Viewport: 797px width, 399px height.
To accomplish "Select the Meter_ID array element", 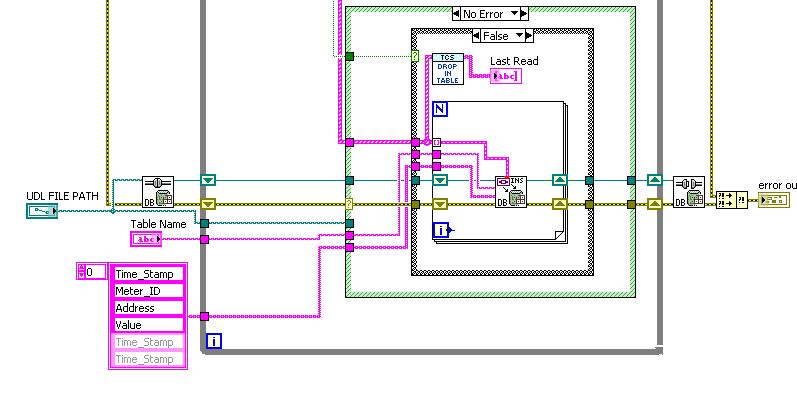I will click(147, 291).
